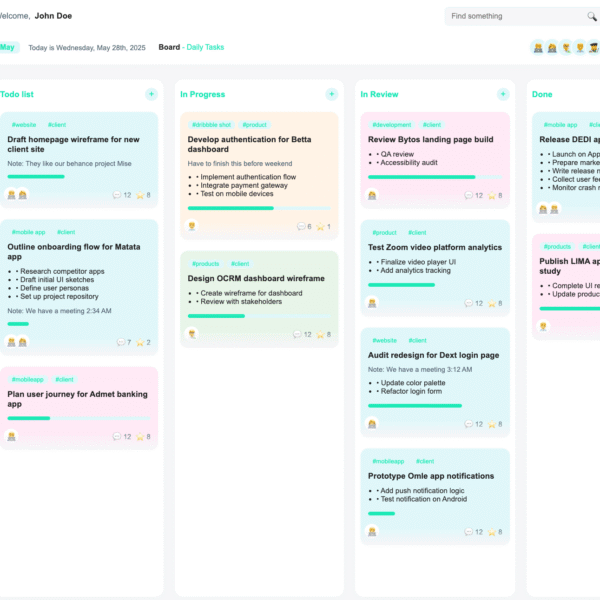Click plus icon in In Review column

(511, 94)
